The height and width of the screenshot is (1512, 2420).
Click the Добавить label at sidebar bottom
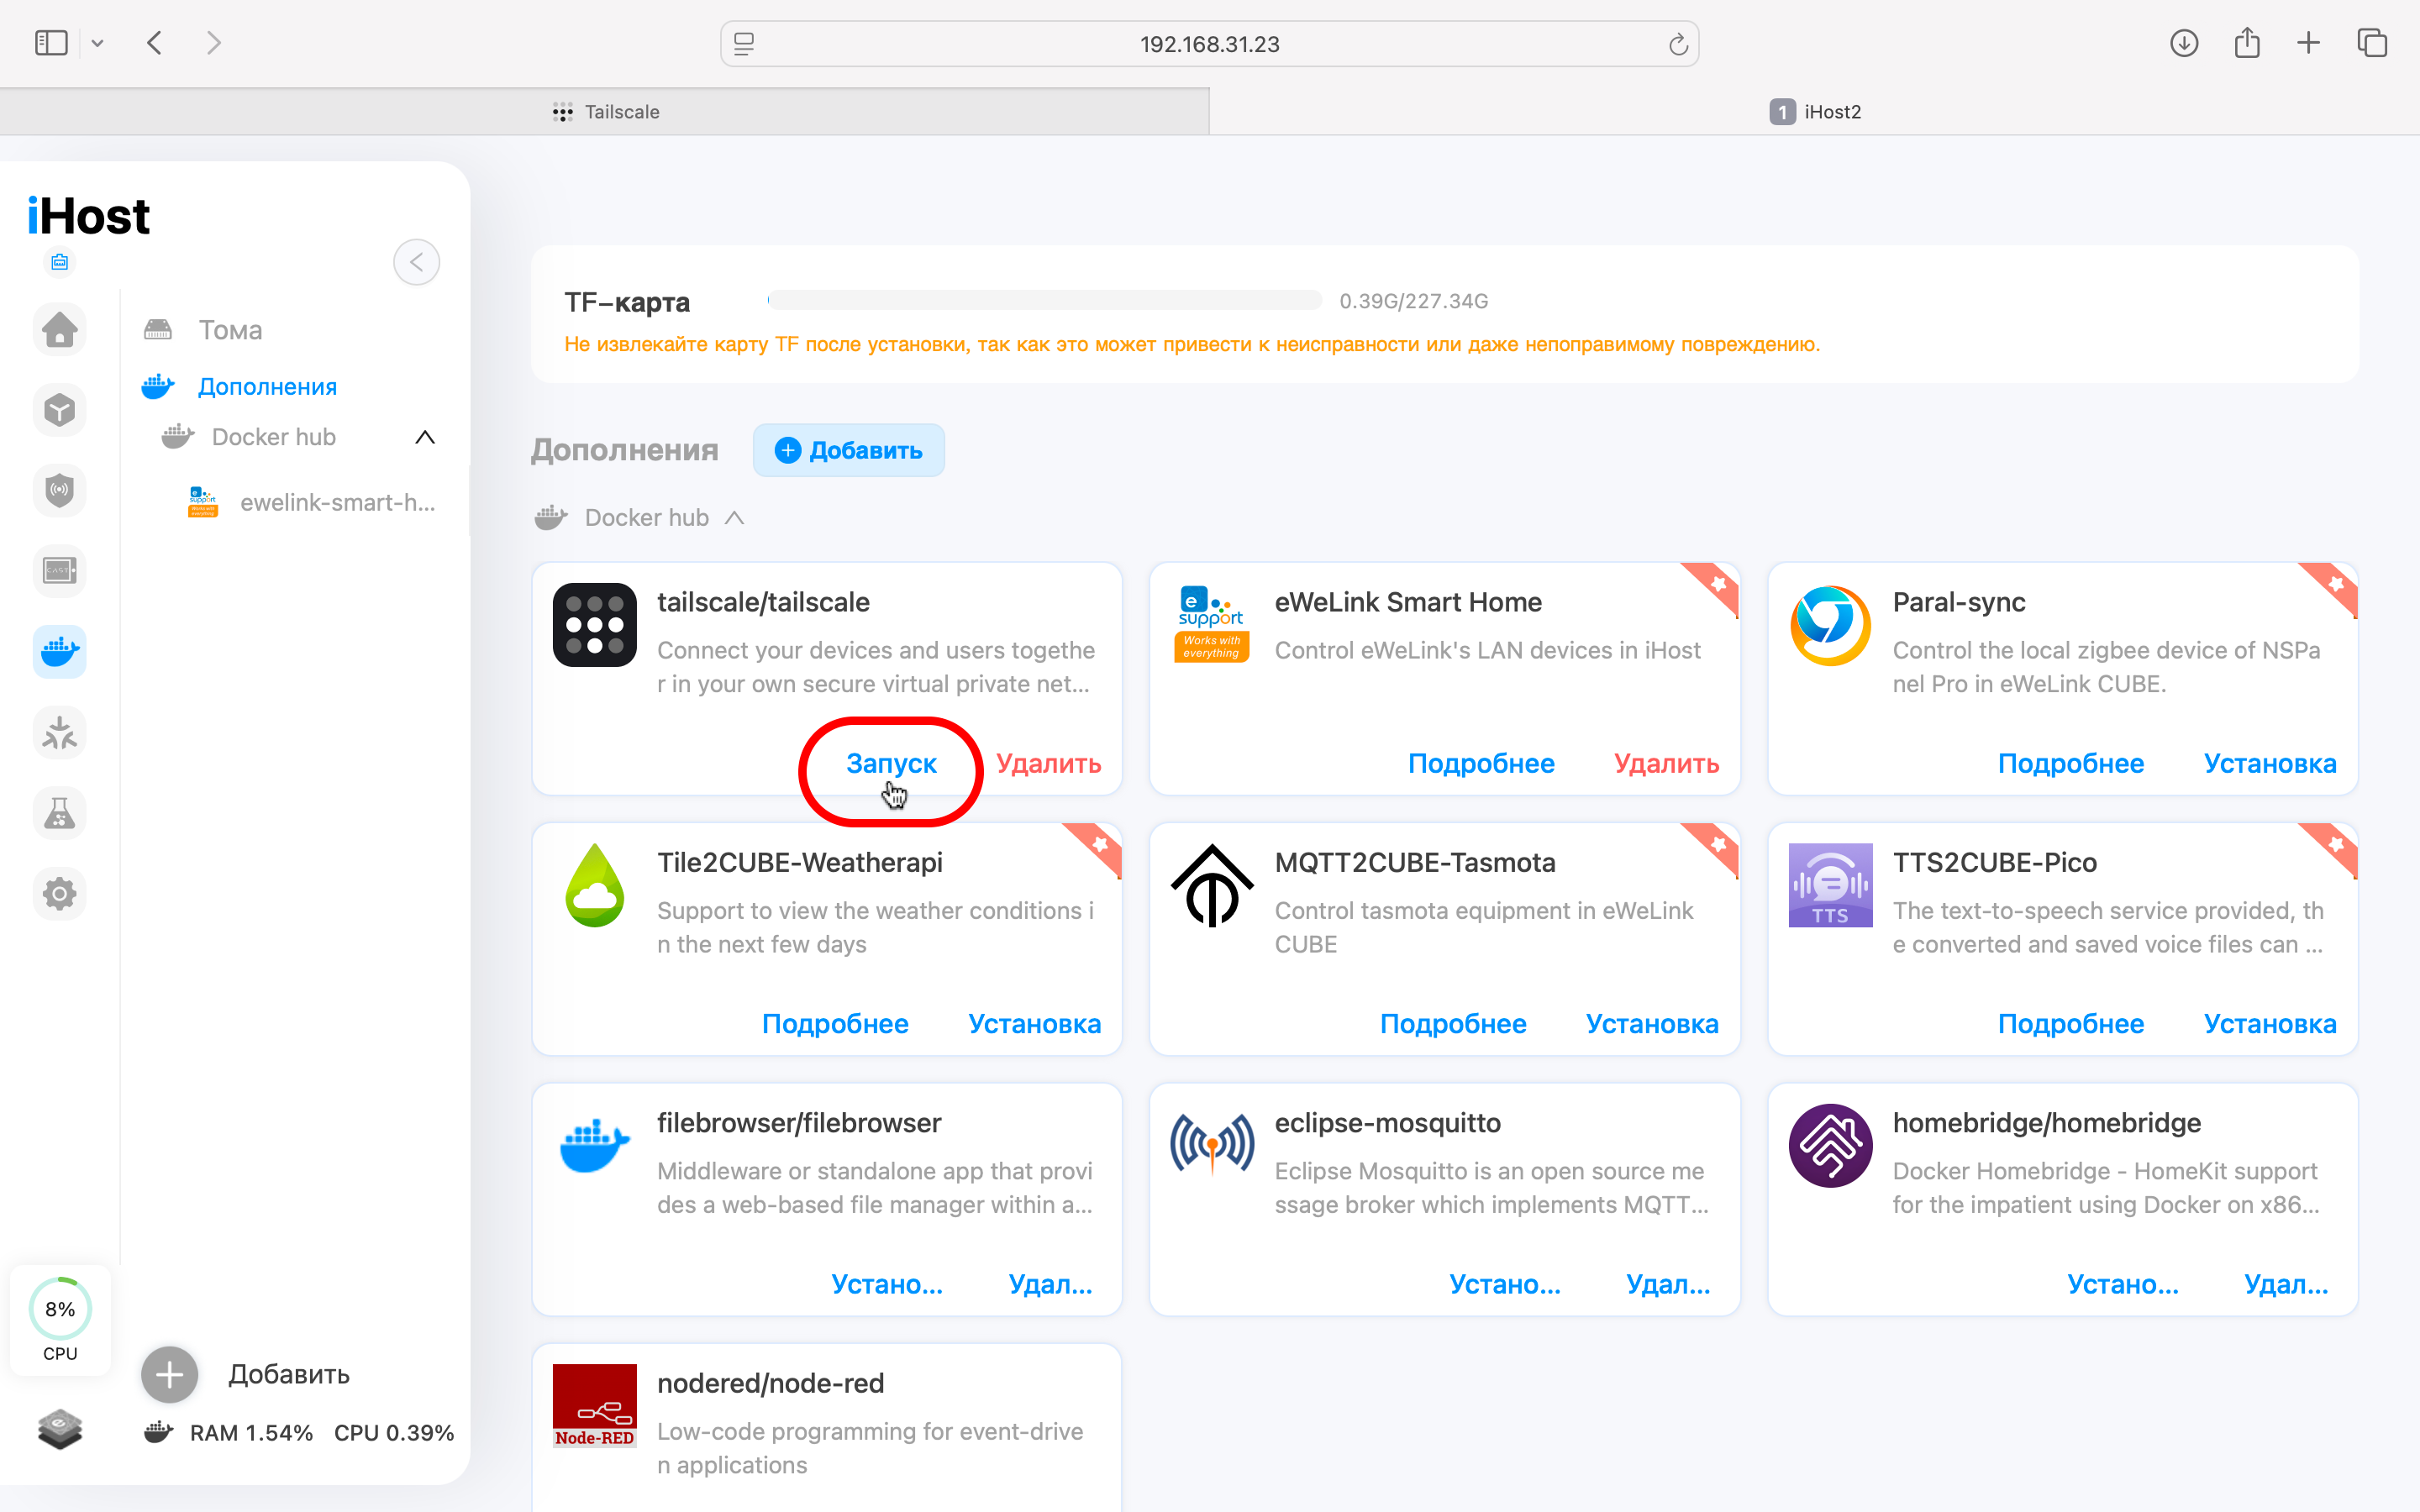click(289, 1375)
